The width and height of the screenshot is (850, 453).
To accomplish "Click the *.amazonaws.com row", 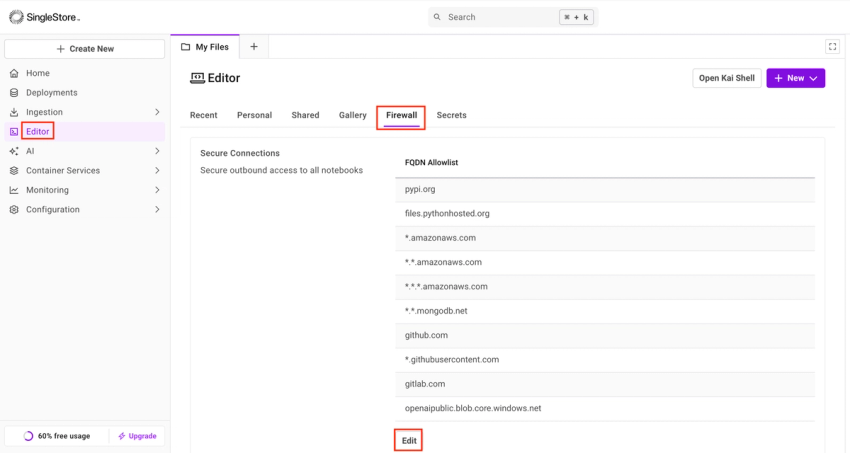I will point(605,238).
